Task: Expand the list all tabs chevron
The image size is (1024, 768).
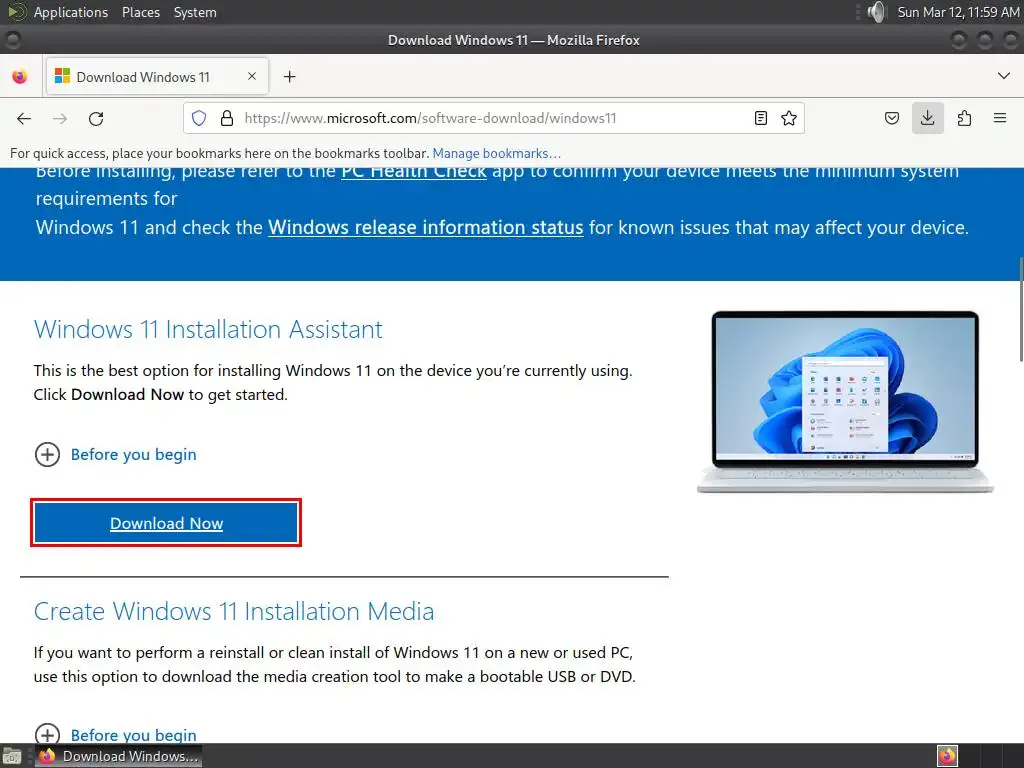Action: pyautogui.click(x=1004, y=76)
